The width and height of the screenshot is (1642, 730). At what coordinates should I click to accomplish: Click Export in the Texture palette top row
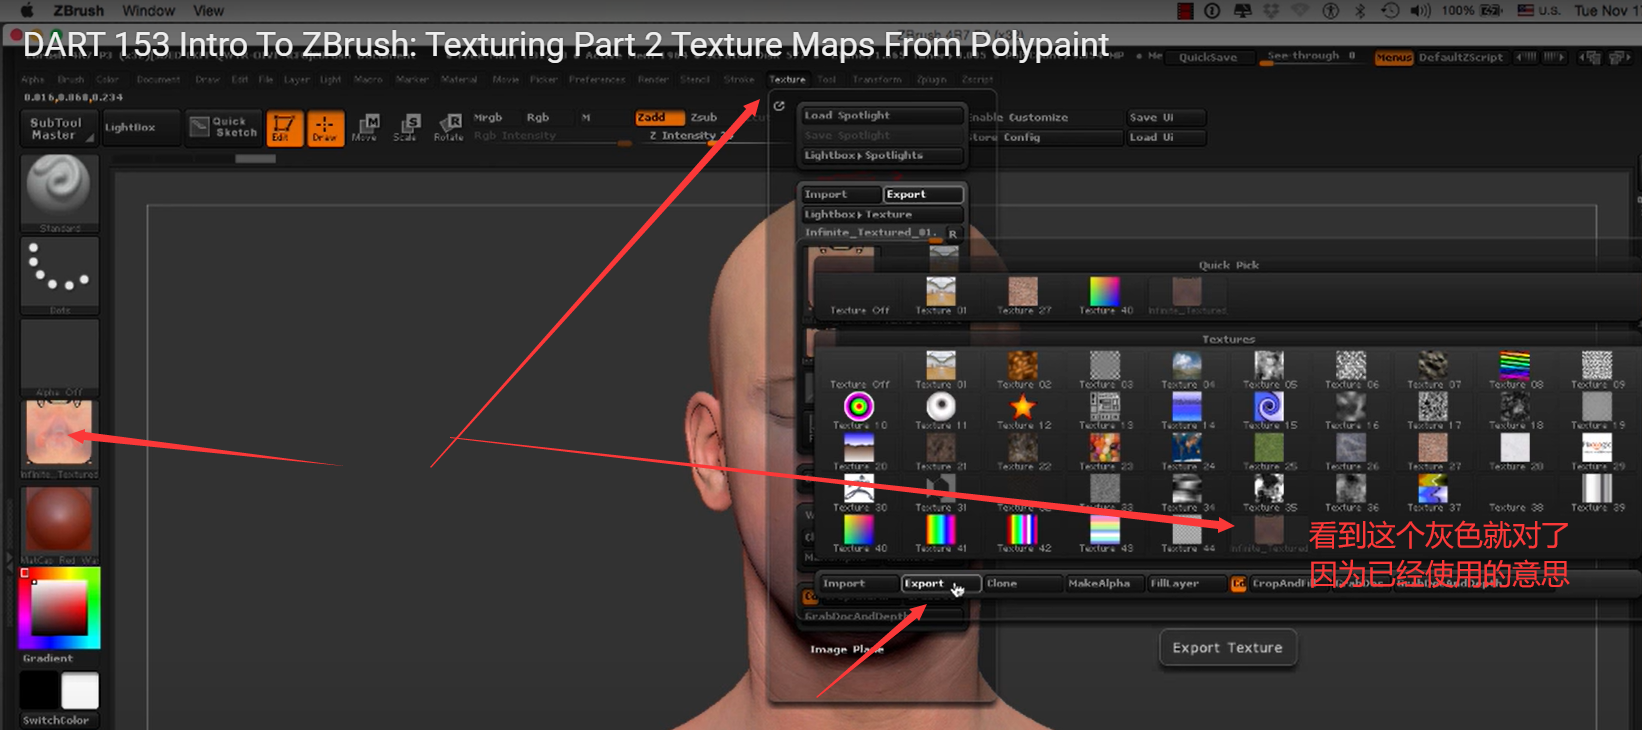[x=922, y=195]
